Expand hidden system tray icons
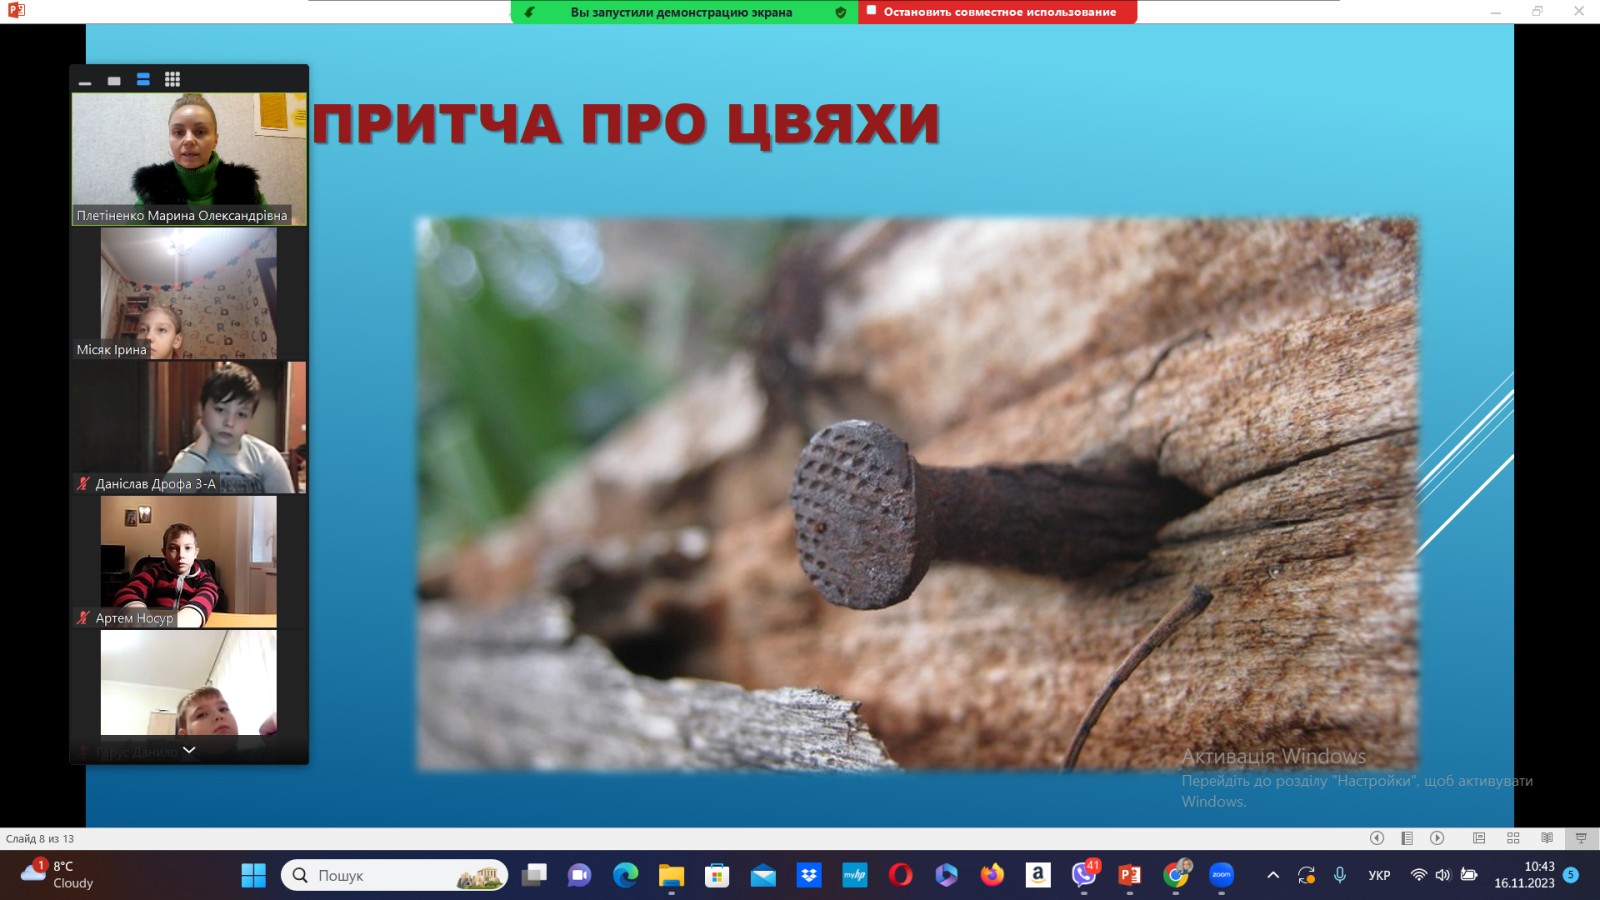The width and height of the screenshot is (1600, 900). click(1273, 875)
